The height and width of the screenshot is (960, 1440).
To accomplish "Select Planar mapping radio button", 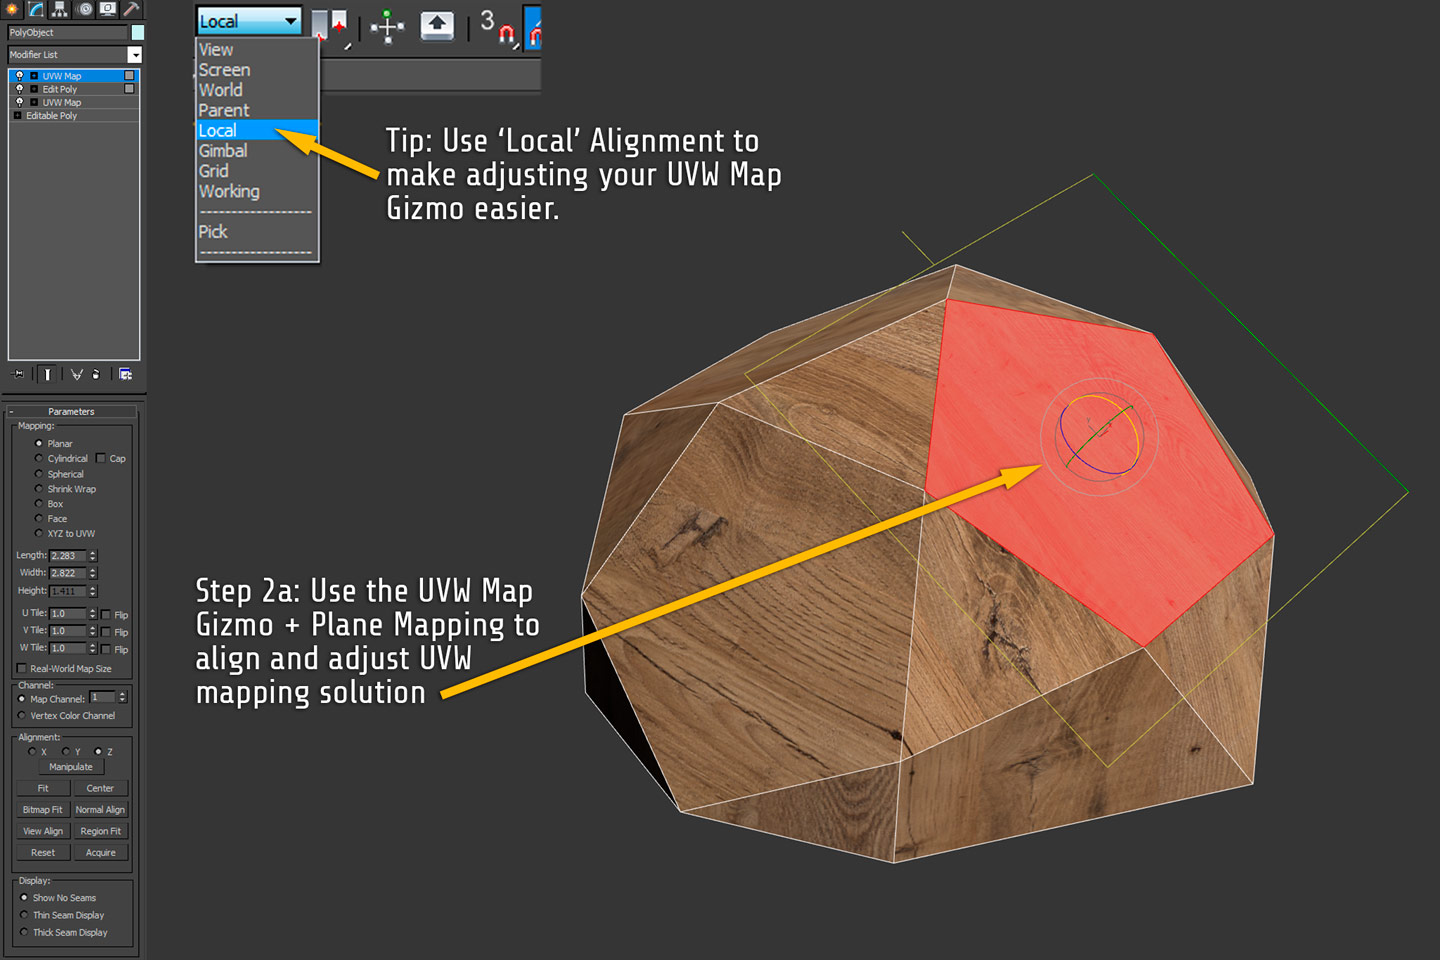I will (x=39, y=443).
